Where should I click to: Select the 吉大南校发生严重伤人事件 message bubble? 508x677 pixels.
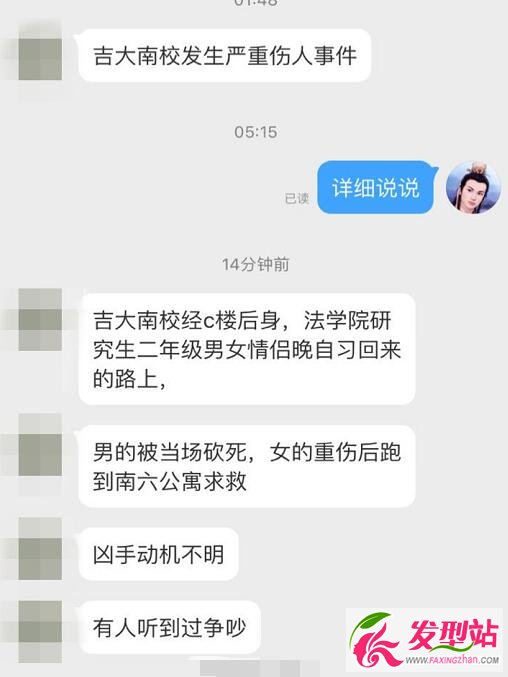click(225, 56)
